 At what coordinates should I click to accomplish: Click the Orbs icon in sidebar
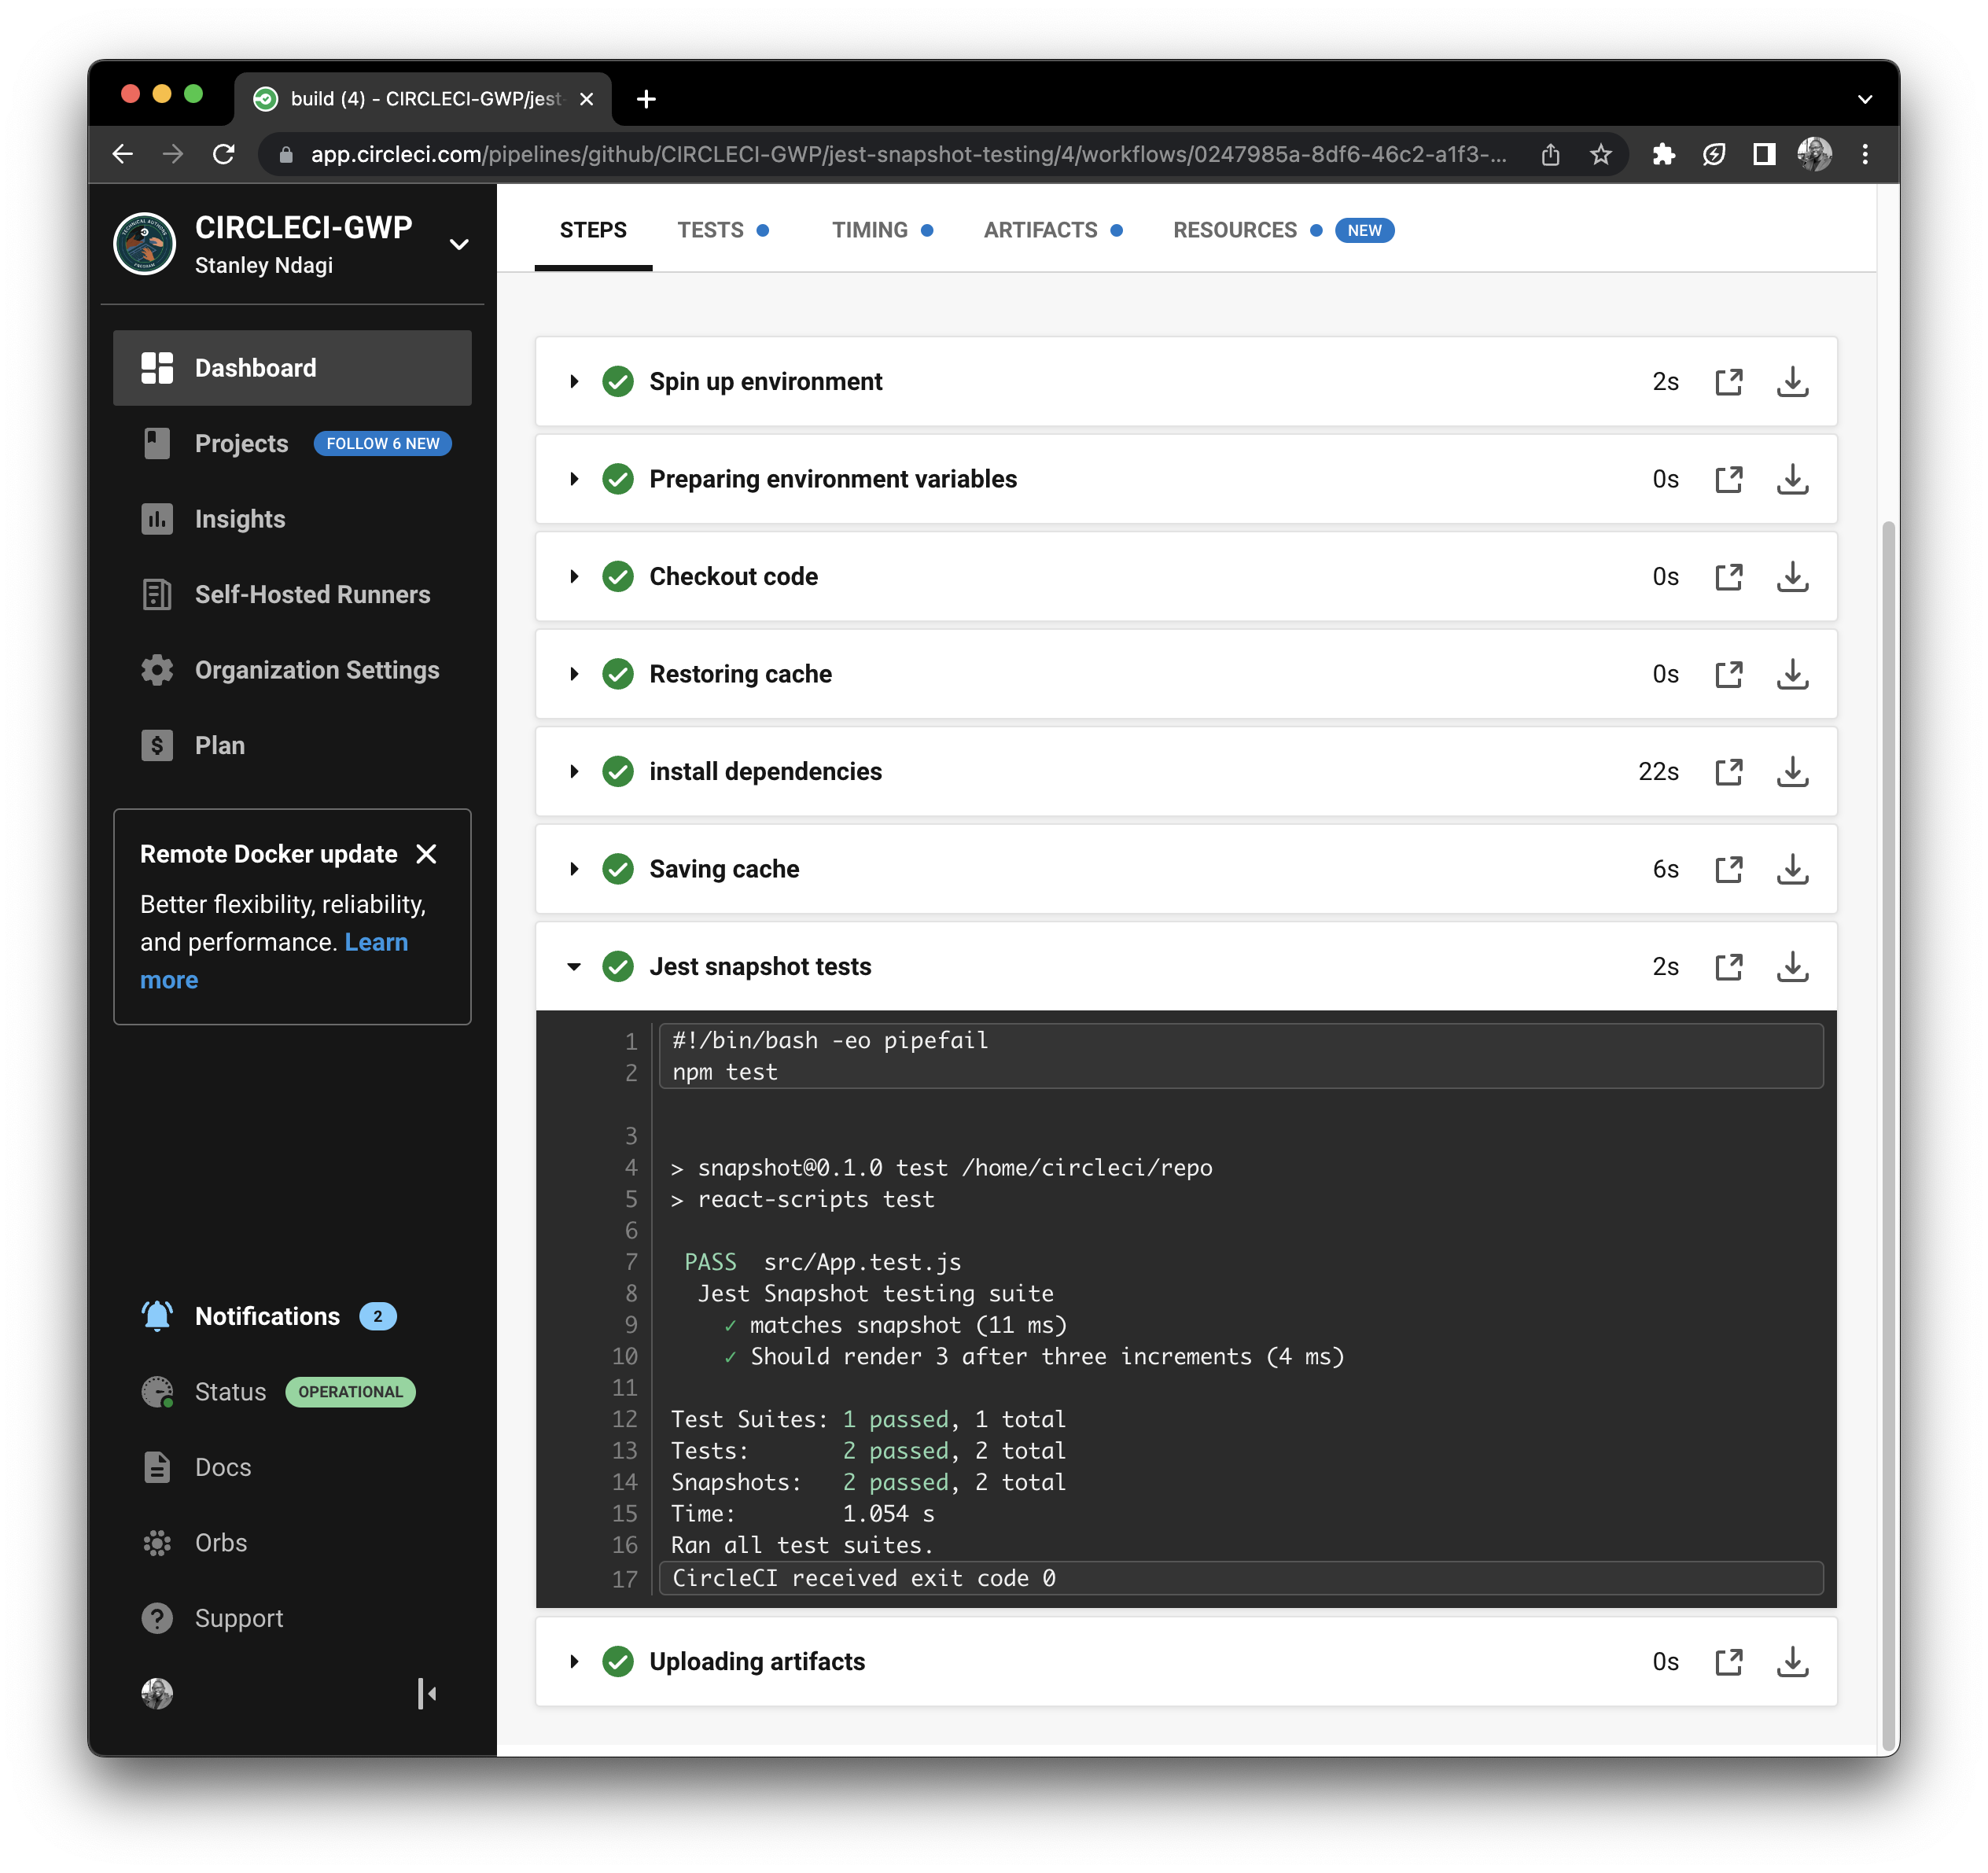coord(157,1542)
